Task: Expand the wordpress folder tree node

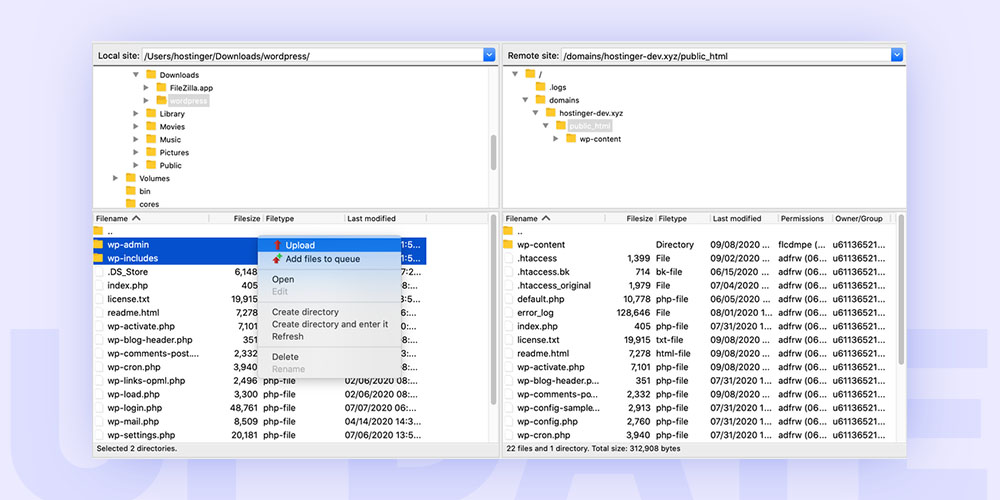Action: click(146, 100)
